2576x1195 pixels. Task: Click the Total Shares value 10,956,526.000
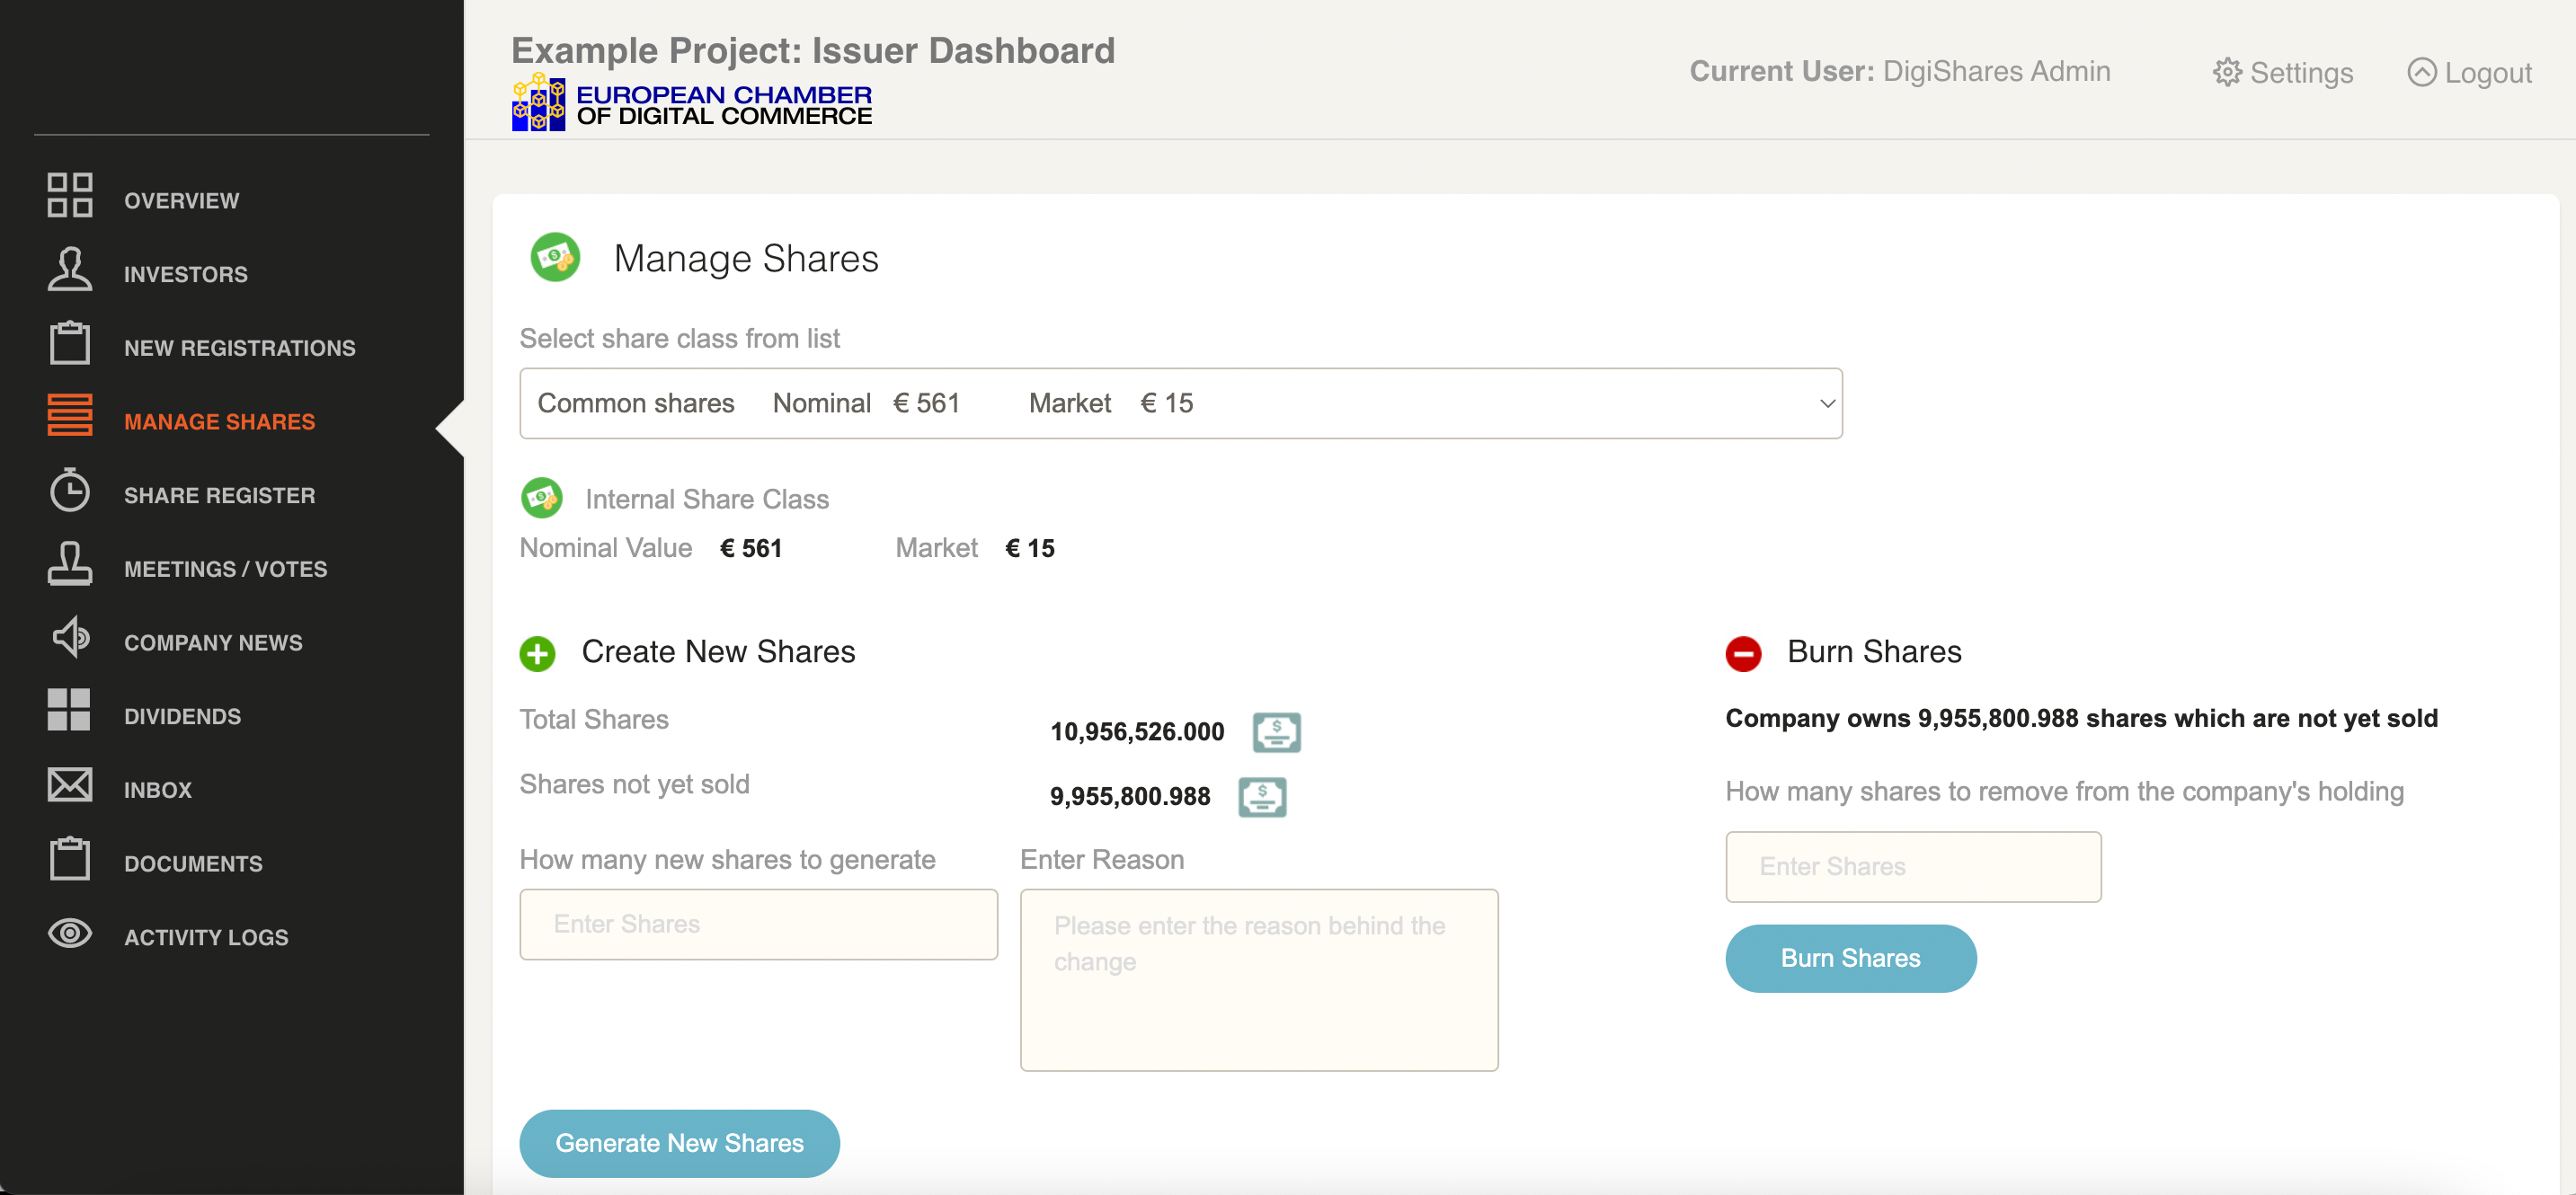coord(1136,732)
